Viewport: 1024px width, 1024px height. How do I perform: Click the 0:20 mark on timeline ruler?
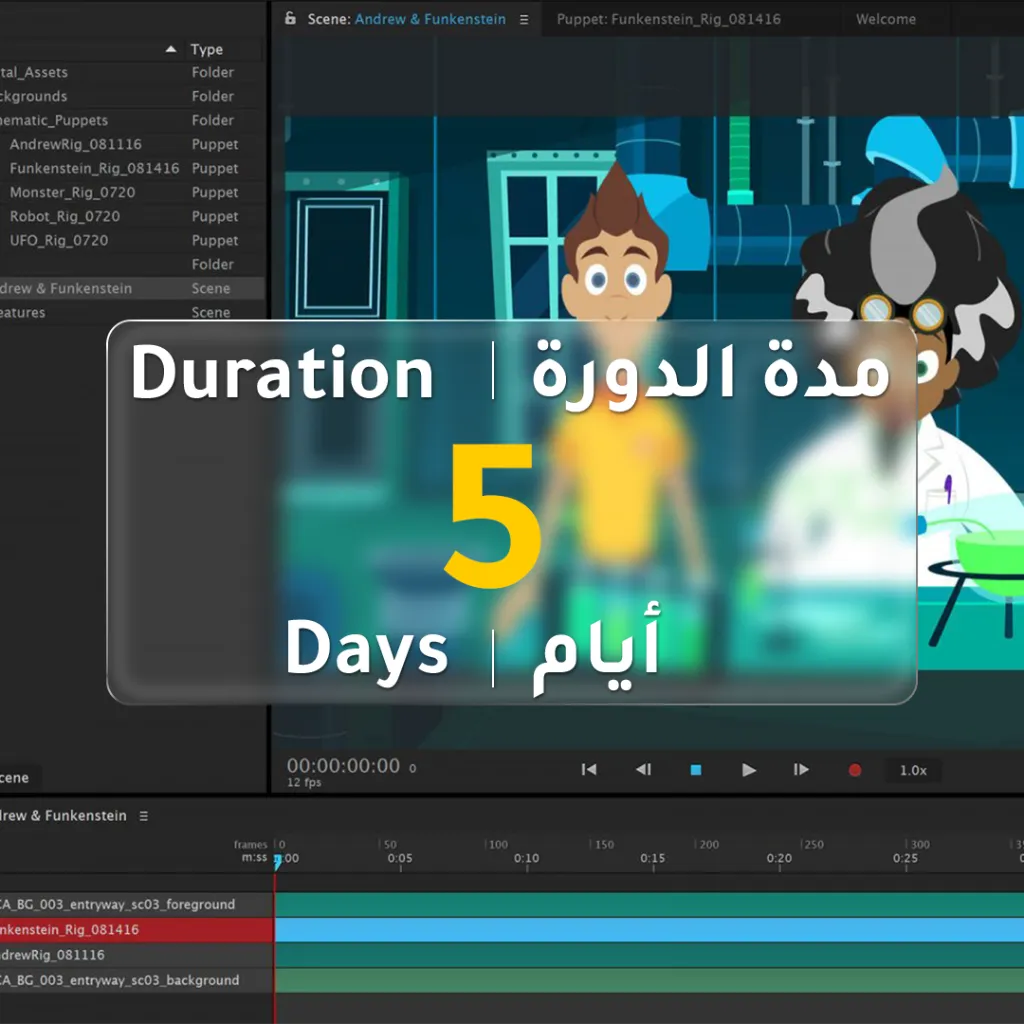click(779, 858)
